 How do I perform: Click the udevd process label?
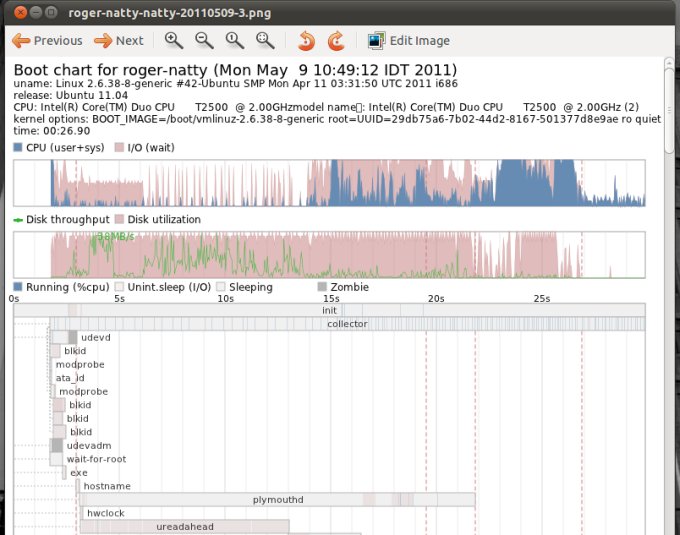pyautogui.click(x=96, y=337)
